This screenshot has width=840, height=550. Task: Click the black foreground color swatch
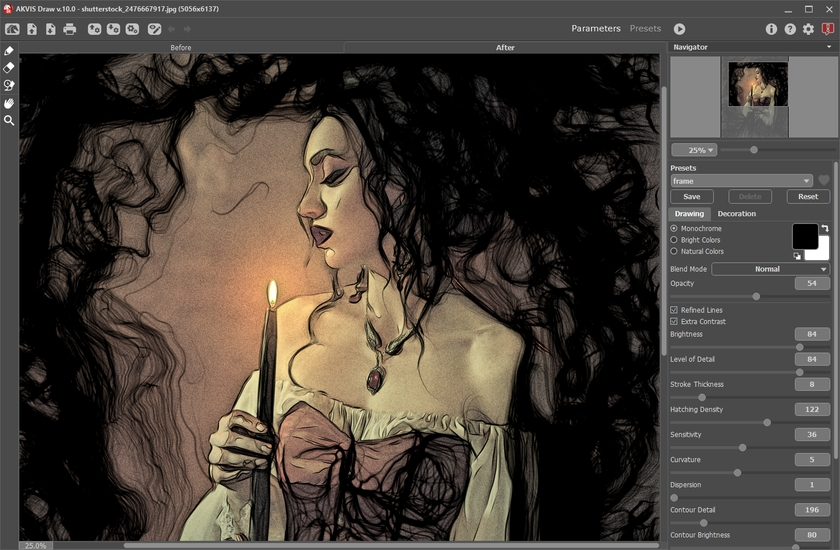click(805, 236)
